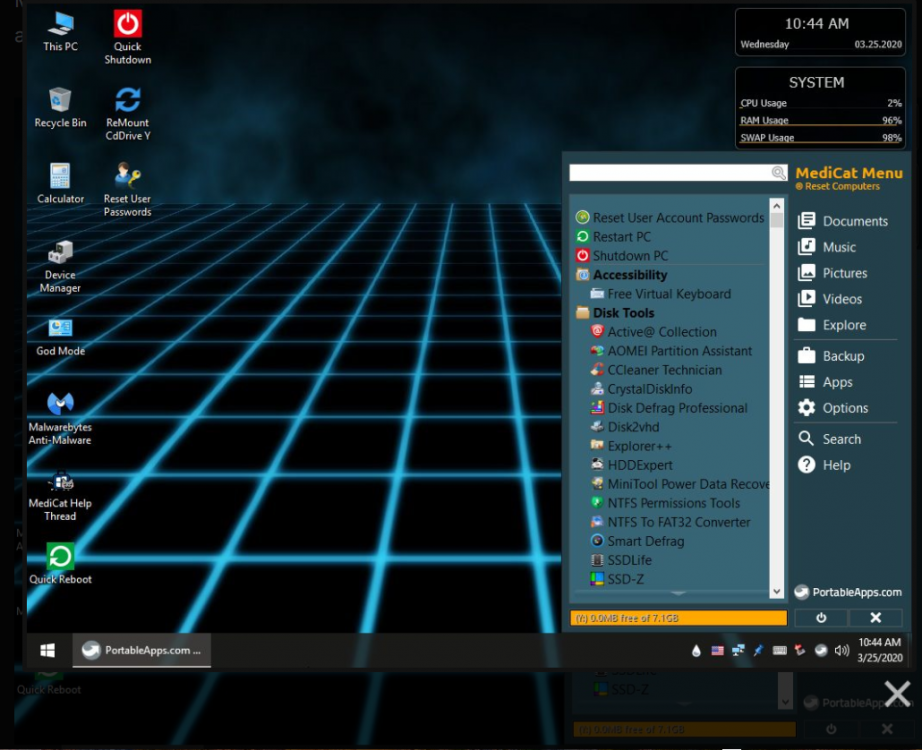Select CrystalDiskInfo from app list
Screen dimensions: 922x750
click(649, 389)
